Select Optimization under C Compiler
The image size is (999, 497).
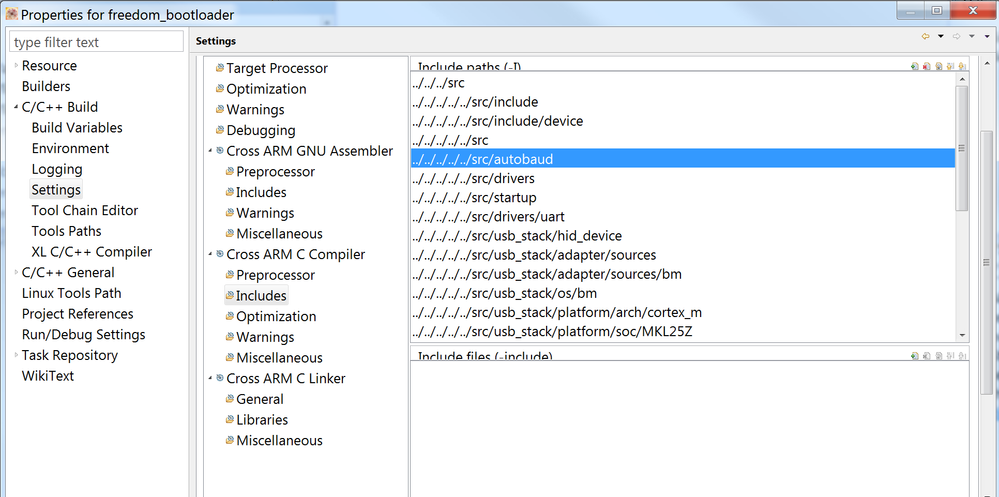point(276,317)
